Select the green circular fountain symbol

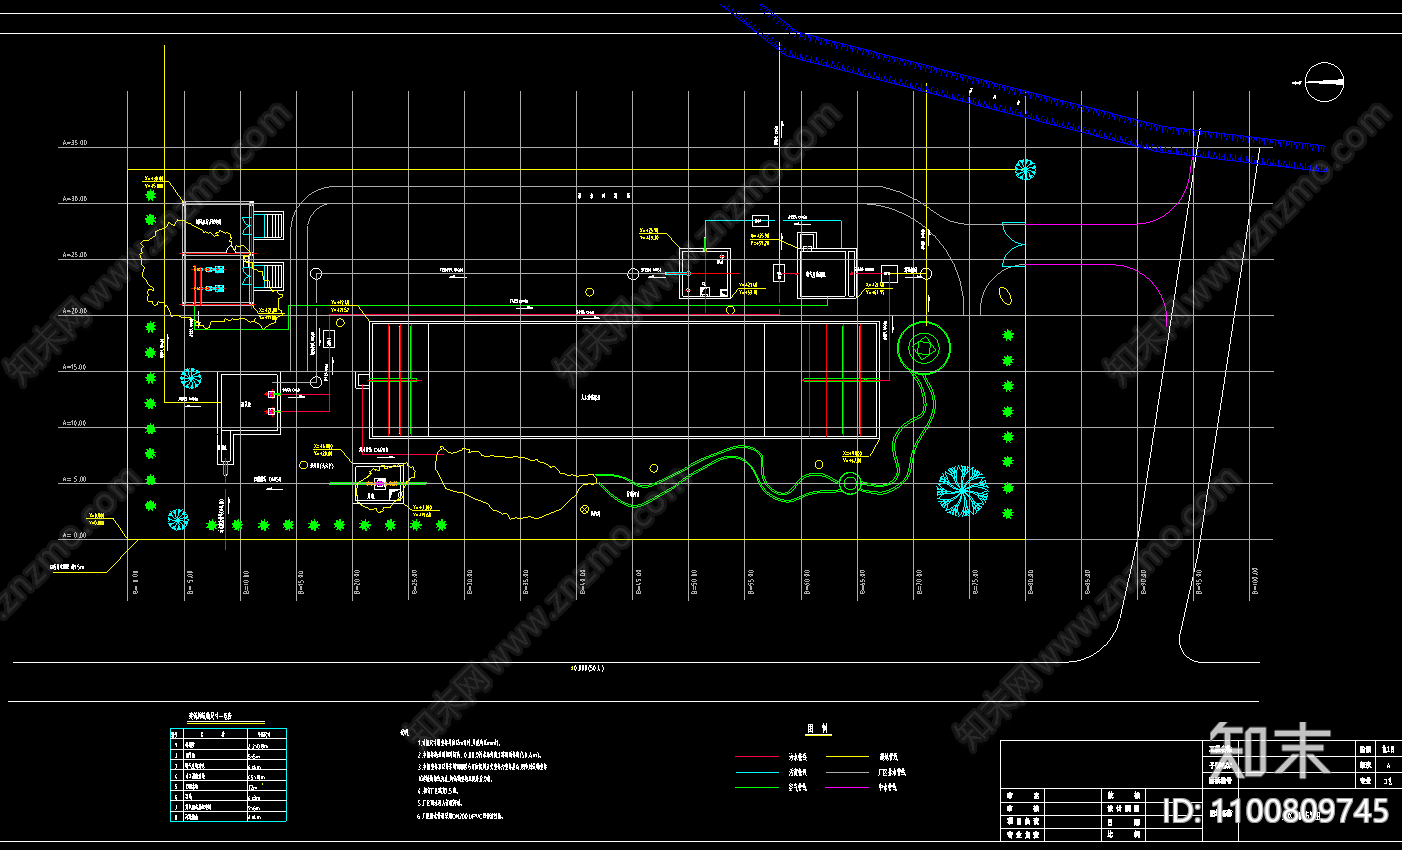(x=924, y=348)
